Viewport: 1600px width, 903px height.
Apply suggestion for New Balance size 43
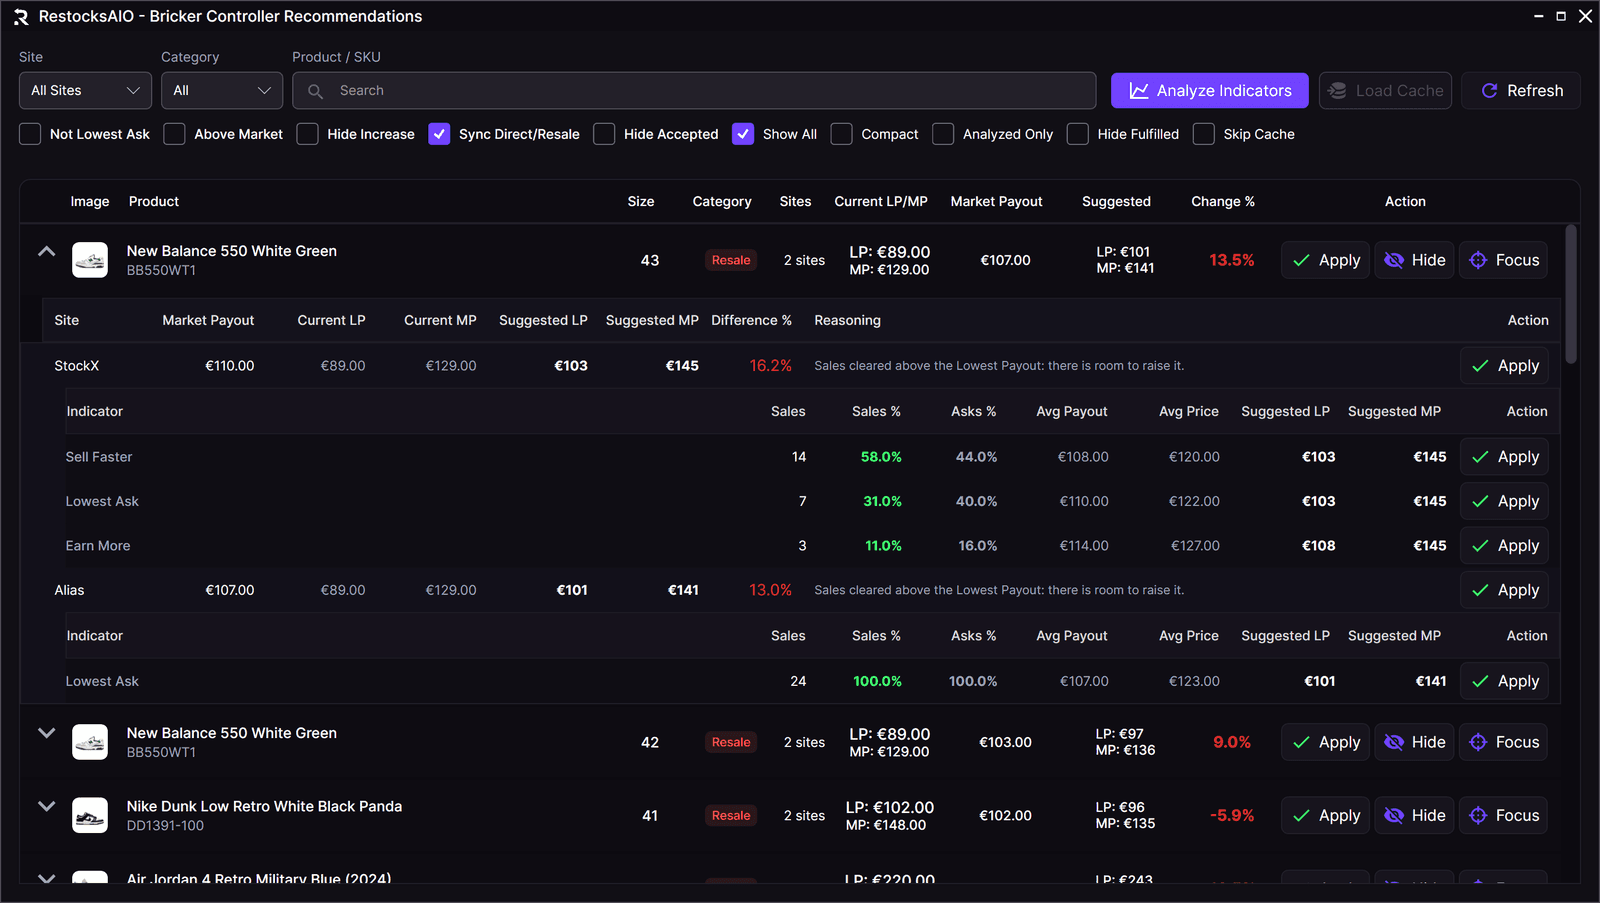(1325, 260)
